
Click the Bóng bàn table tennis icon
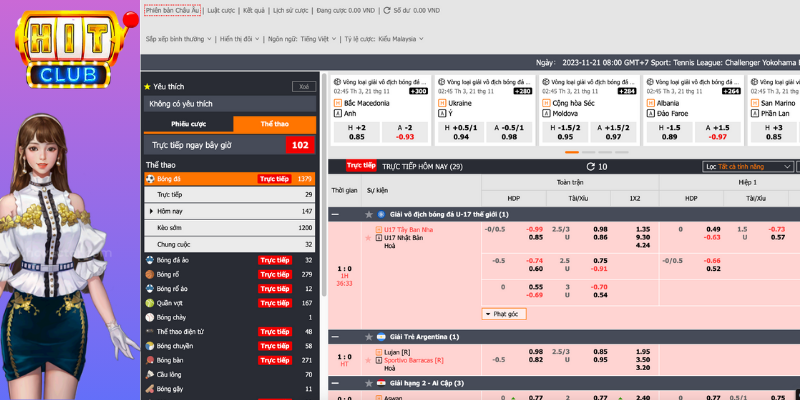(x=149, y=359)
